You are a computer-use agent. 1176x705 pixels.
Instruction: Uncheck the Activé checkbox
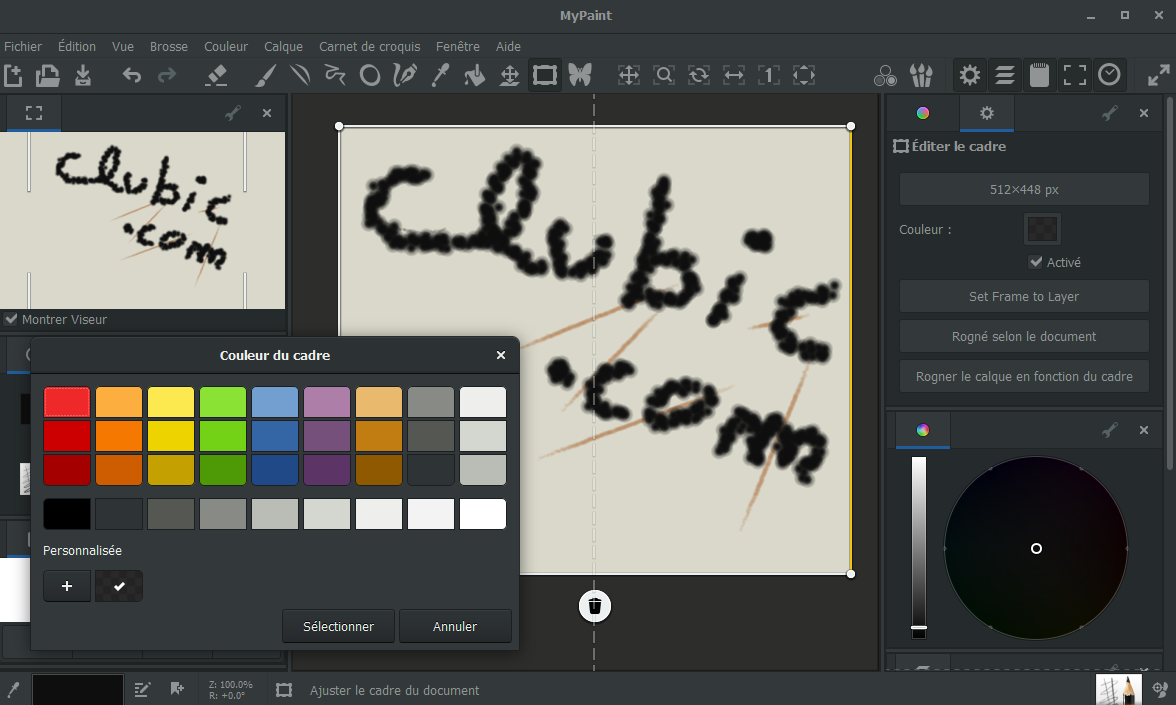[x=1036, y=262]
